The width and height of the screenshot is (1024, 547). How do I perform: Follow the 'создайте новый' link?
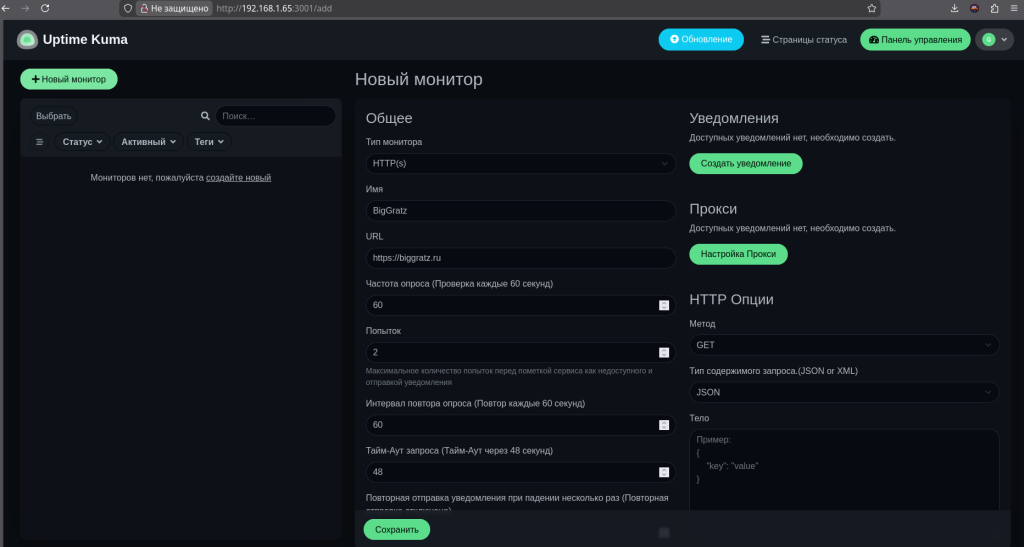pyautogui.click(x=238, y=178)
